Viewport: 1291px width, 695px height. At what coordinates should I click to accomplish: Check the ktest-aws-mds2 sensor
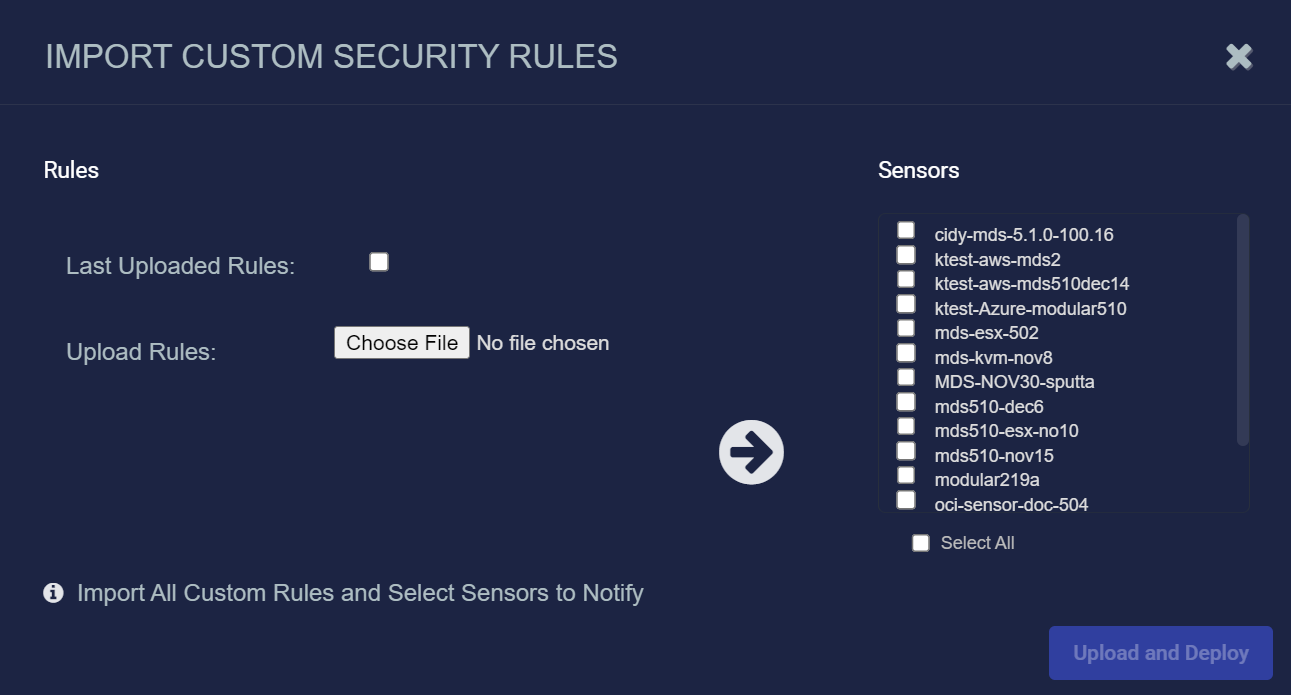pos(906,254)
